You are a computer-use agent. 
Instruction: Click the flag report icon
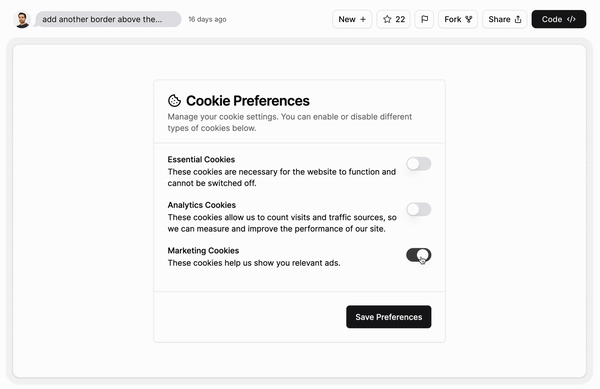coord(424,19)
